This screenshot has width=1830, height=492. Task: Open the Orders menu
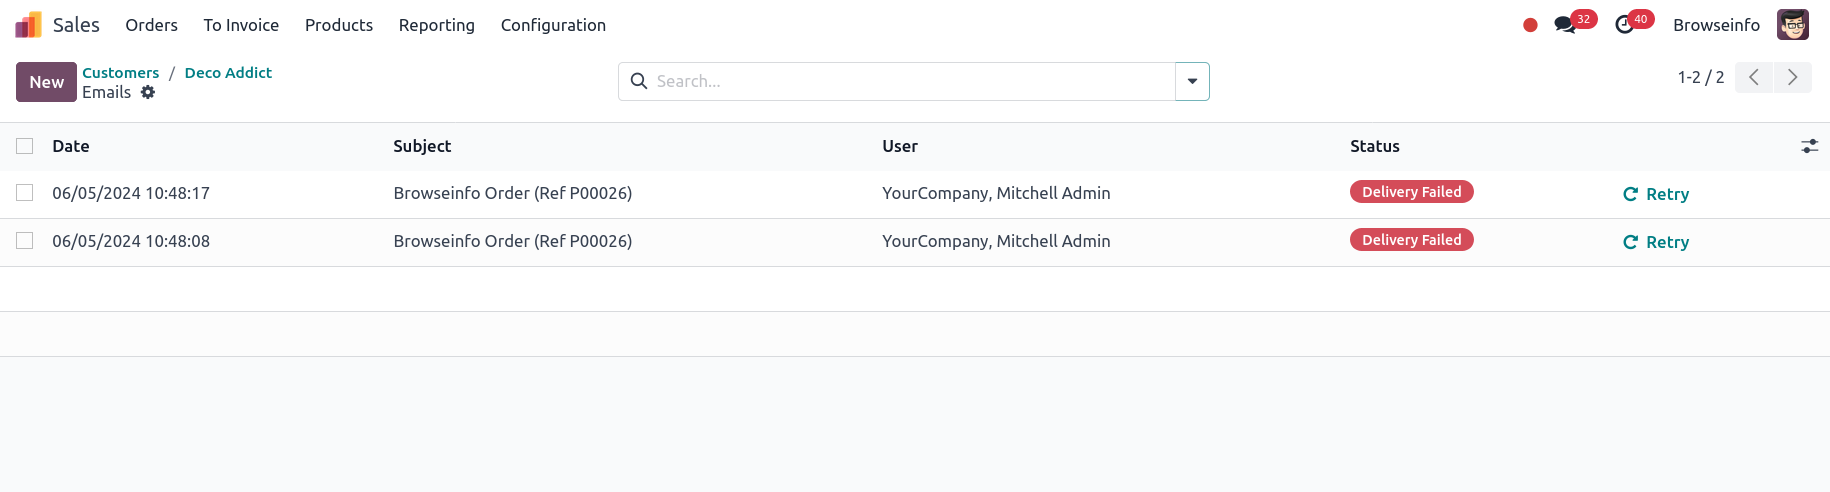tap(151, 25)
